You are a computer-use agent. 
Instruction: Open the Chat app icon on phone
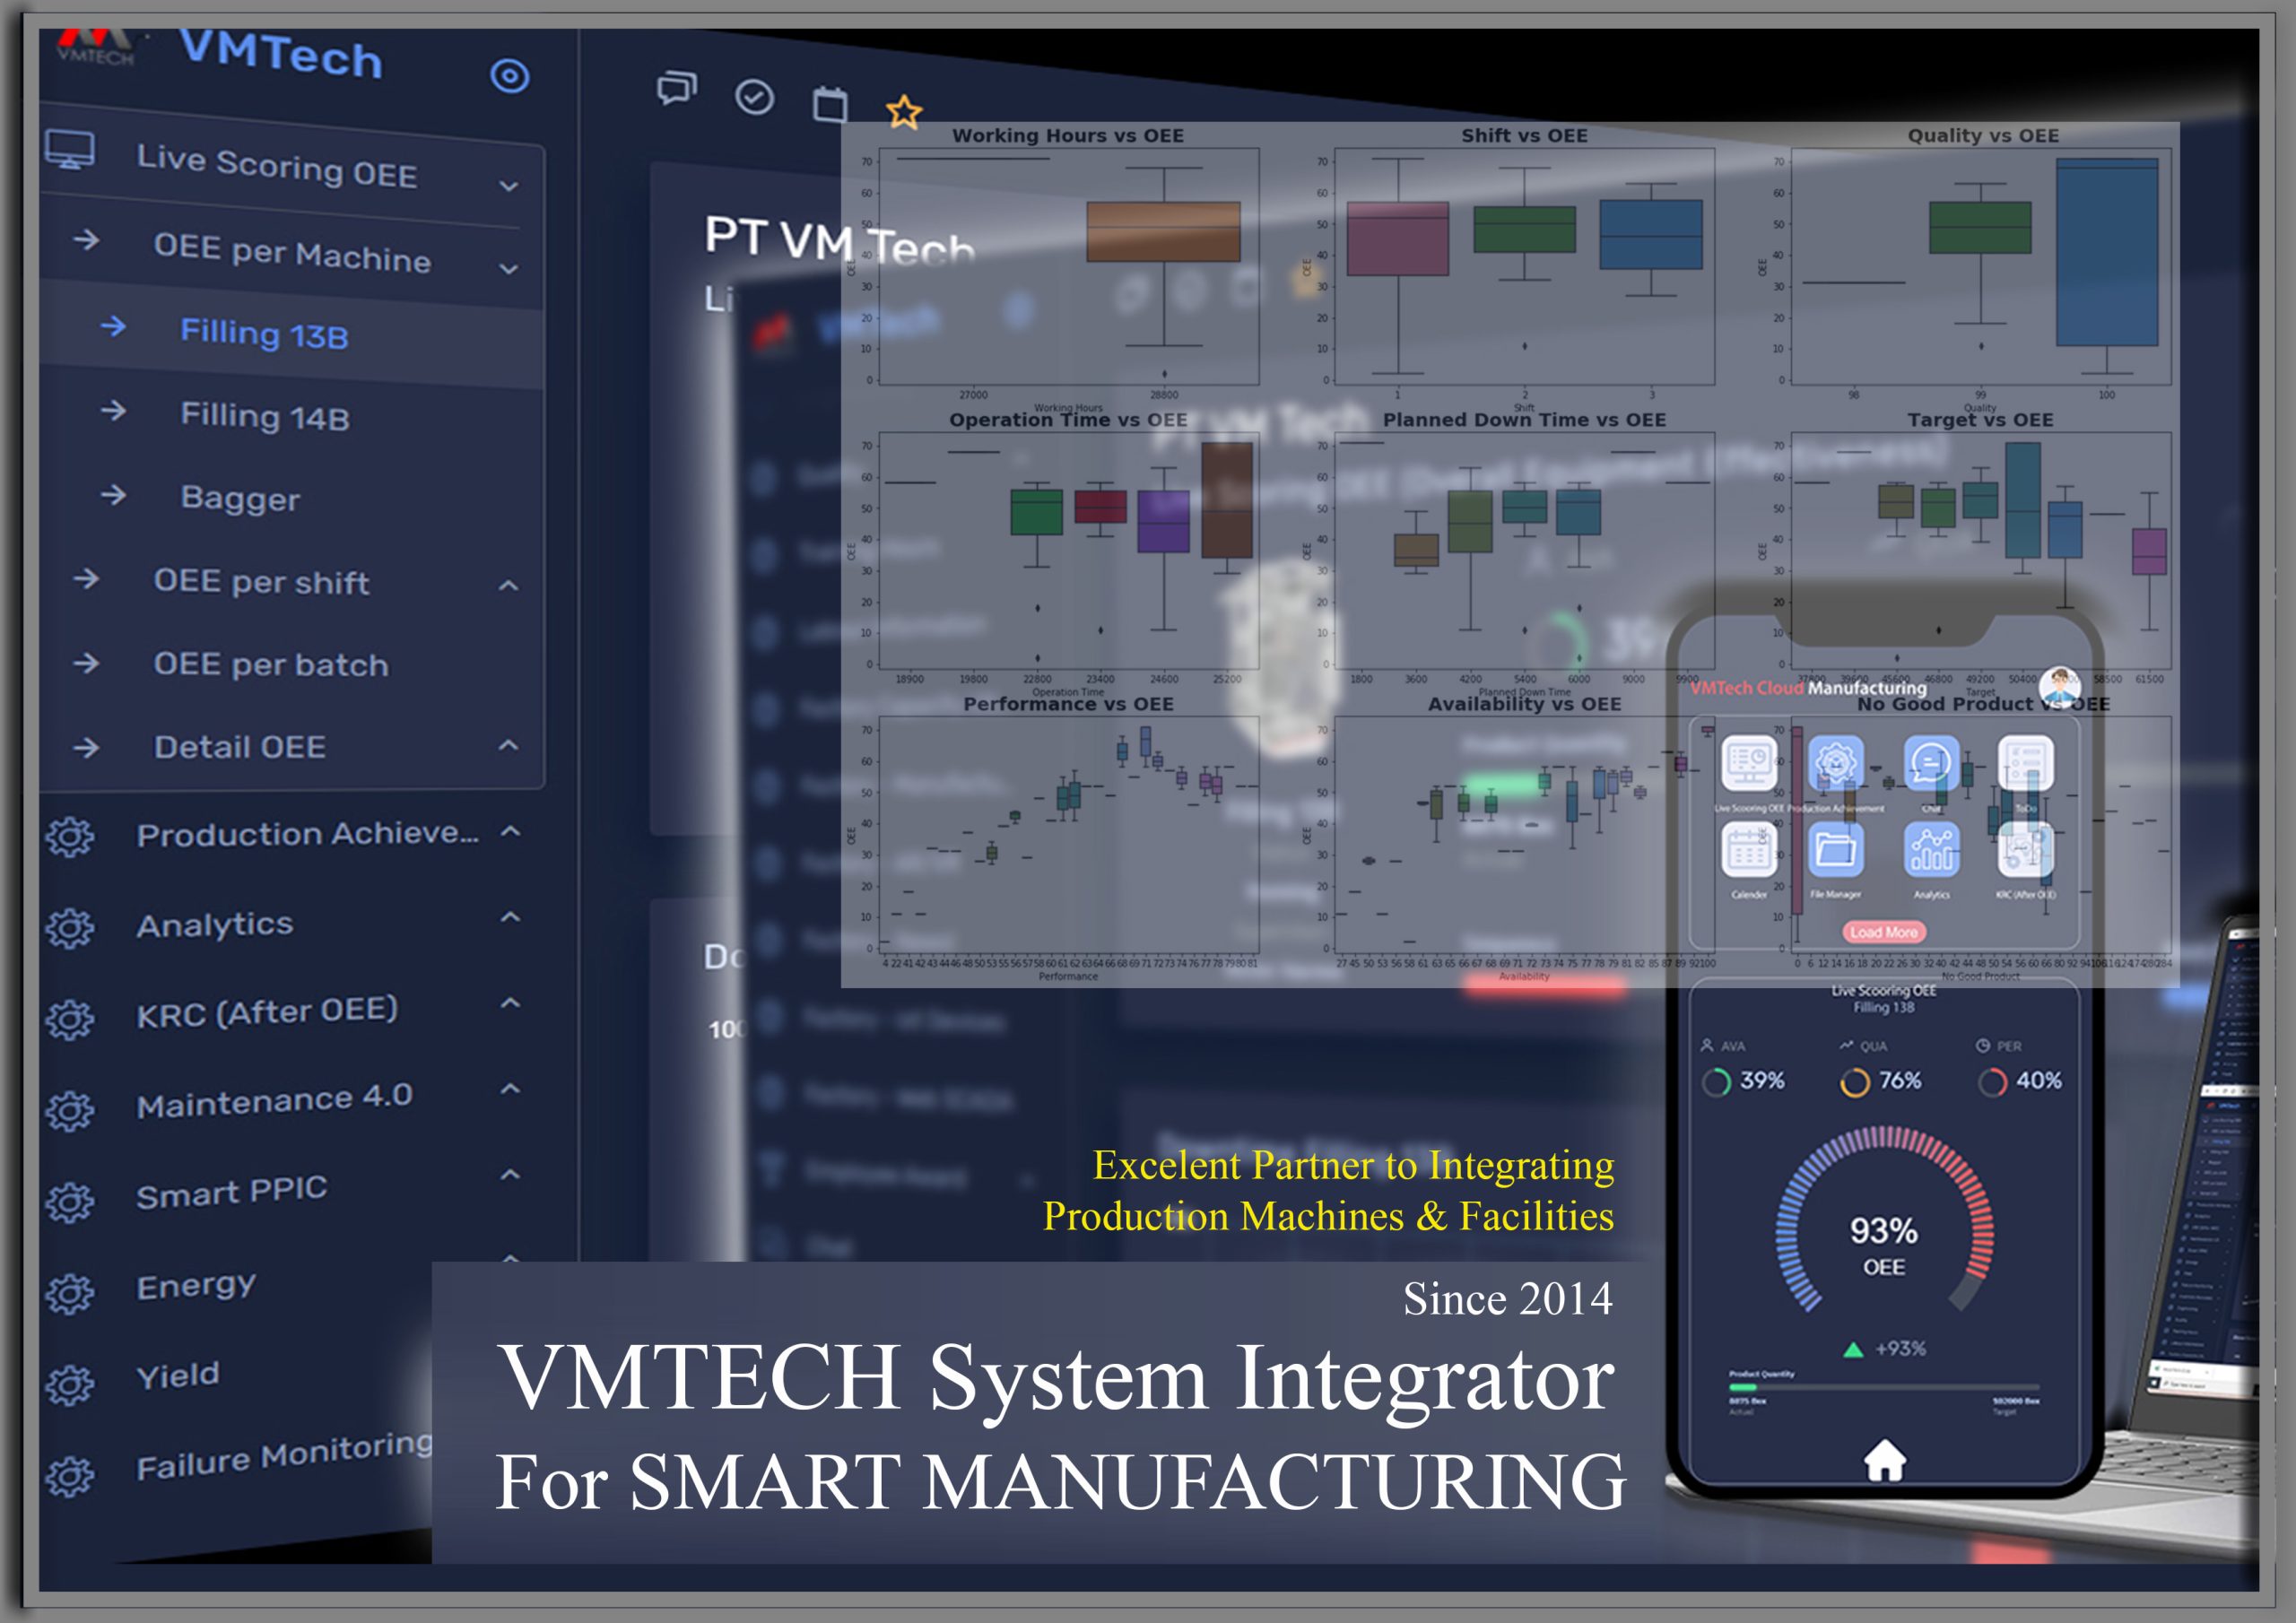pos(1931,765)
